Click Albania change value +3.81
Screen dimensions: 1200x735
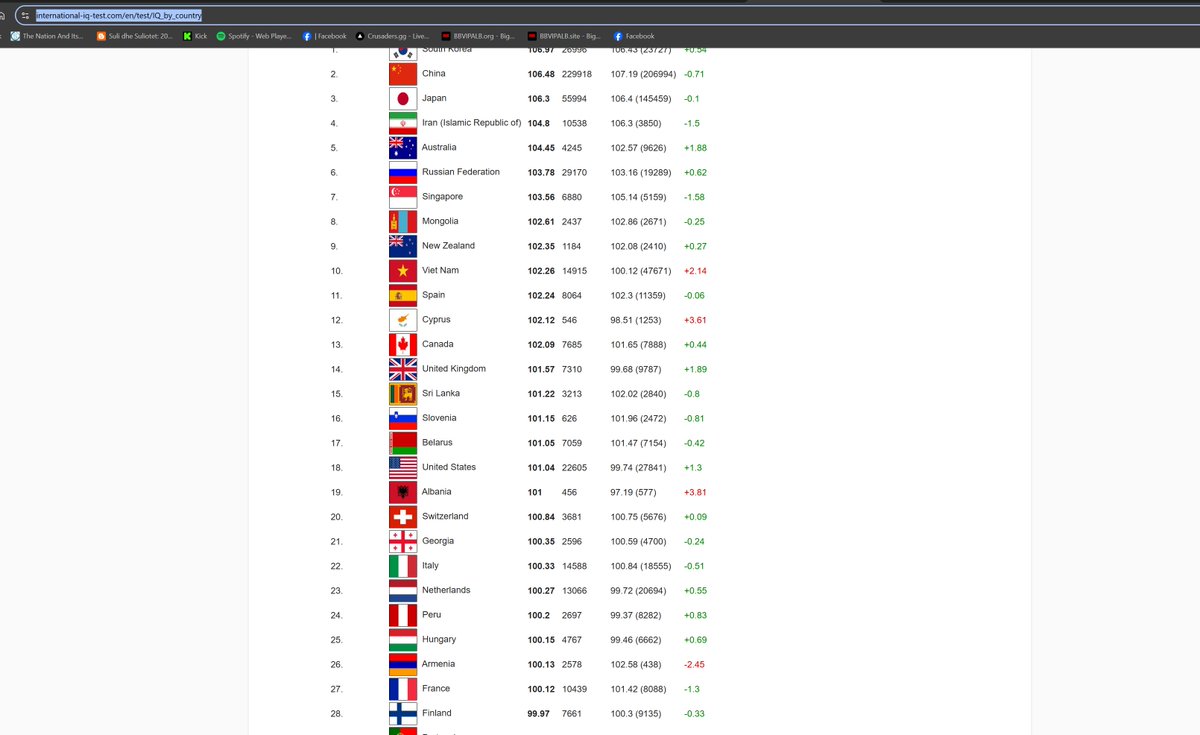click(695, 492)
